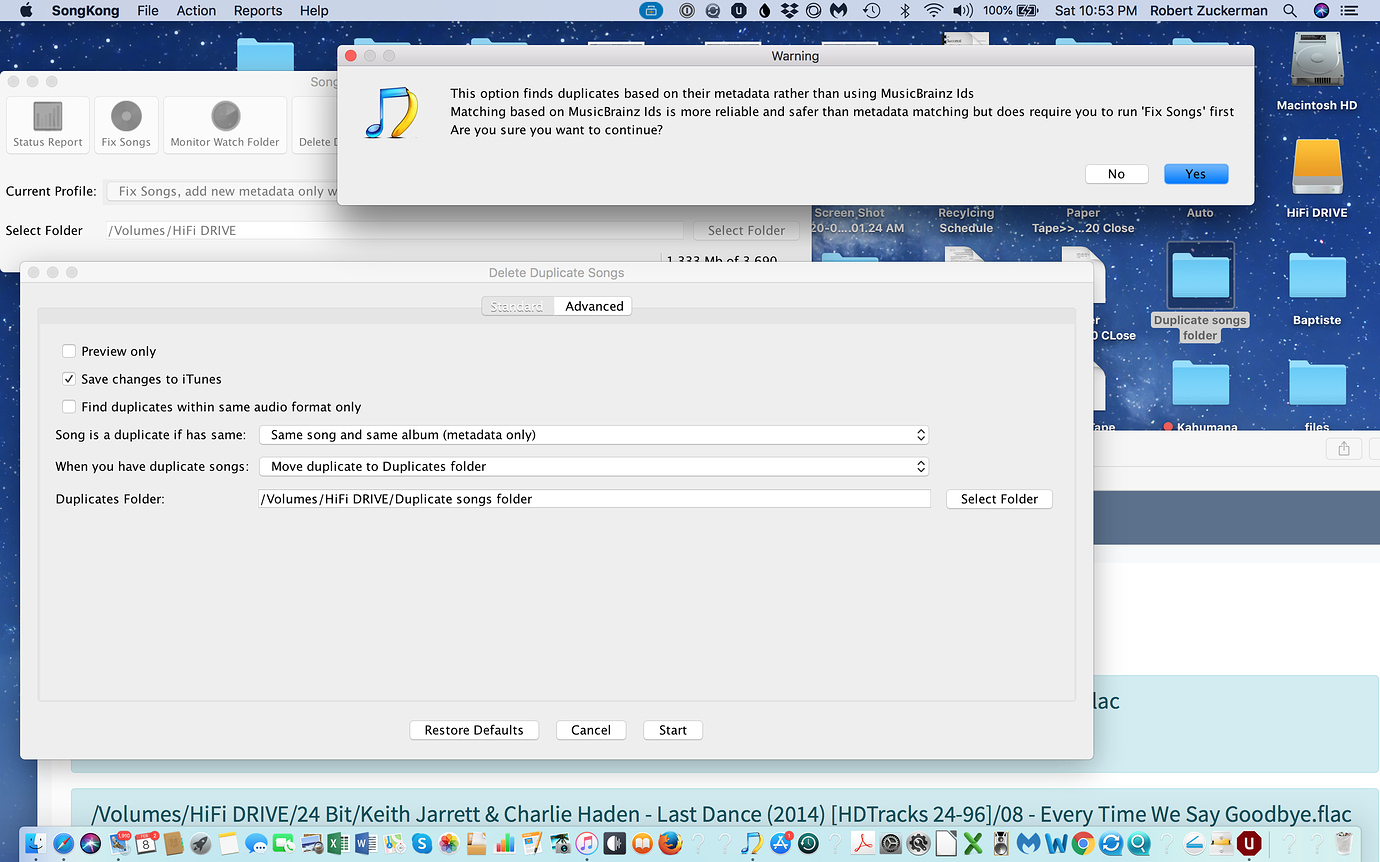Switch to the Advanced tab
The width and height of the screenshot is (1380, 862).
[594, 306]
